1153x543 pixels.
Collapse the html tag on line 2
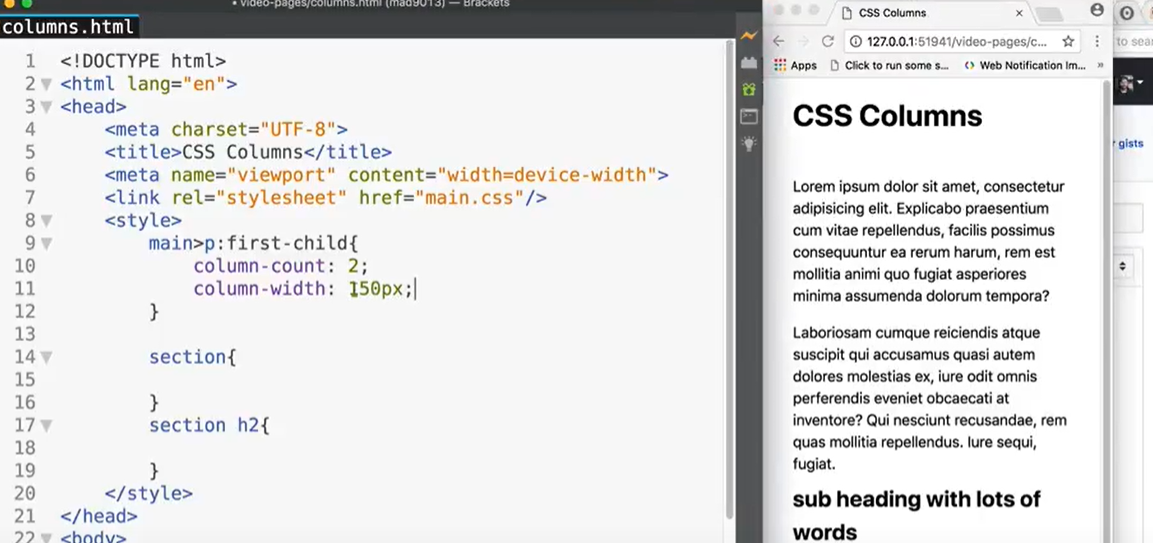coord(46,84)
